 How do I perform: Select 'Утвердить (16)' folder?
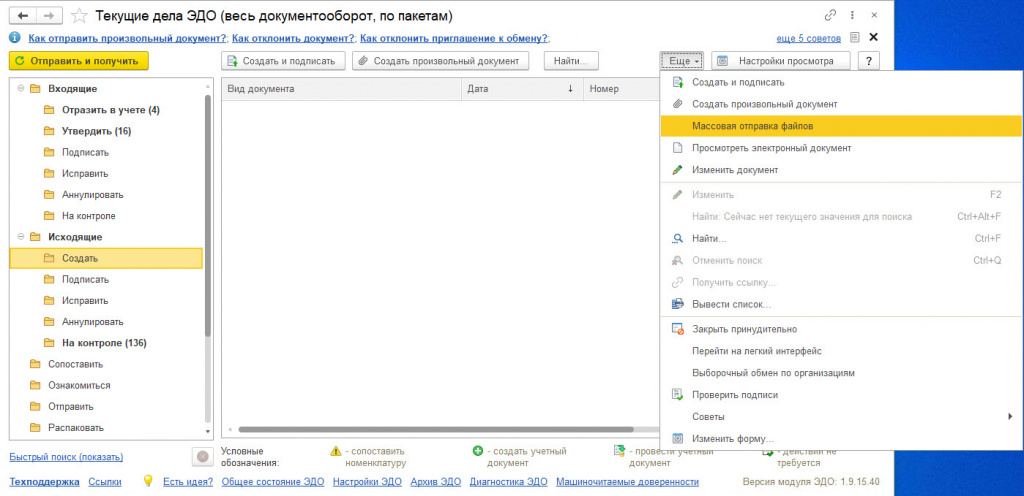point(97,131)
